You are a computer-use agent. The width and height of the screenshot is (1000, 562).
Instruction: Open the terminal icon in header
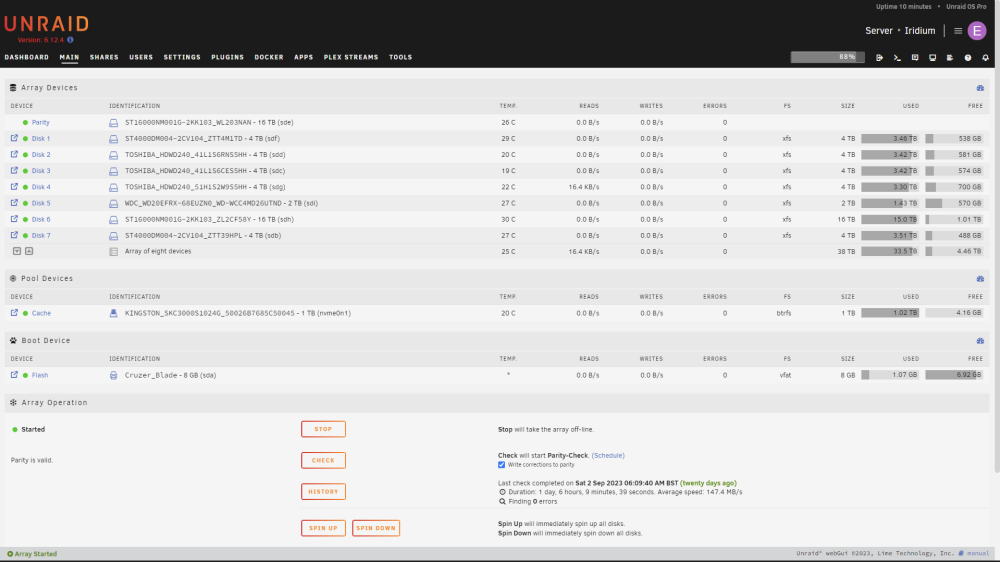(x=897, y=57)
